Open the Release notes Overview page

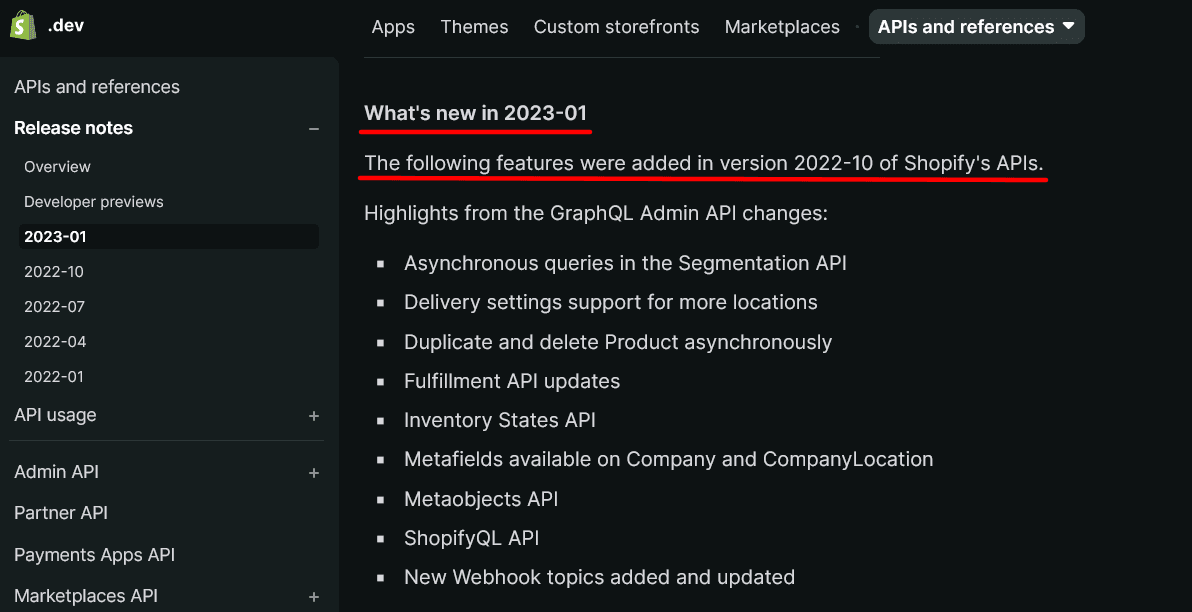pyautogui.click(x=57, y=166)
